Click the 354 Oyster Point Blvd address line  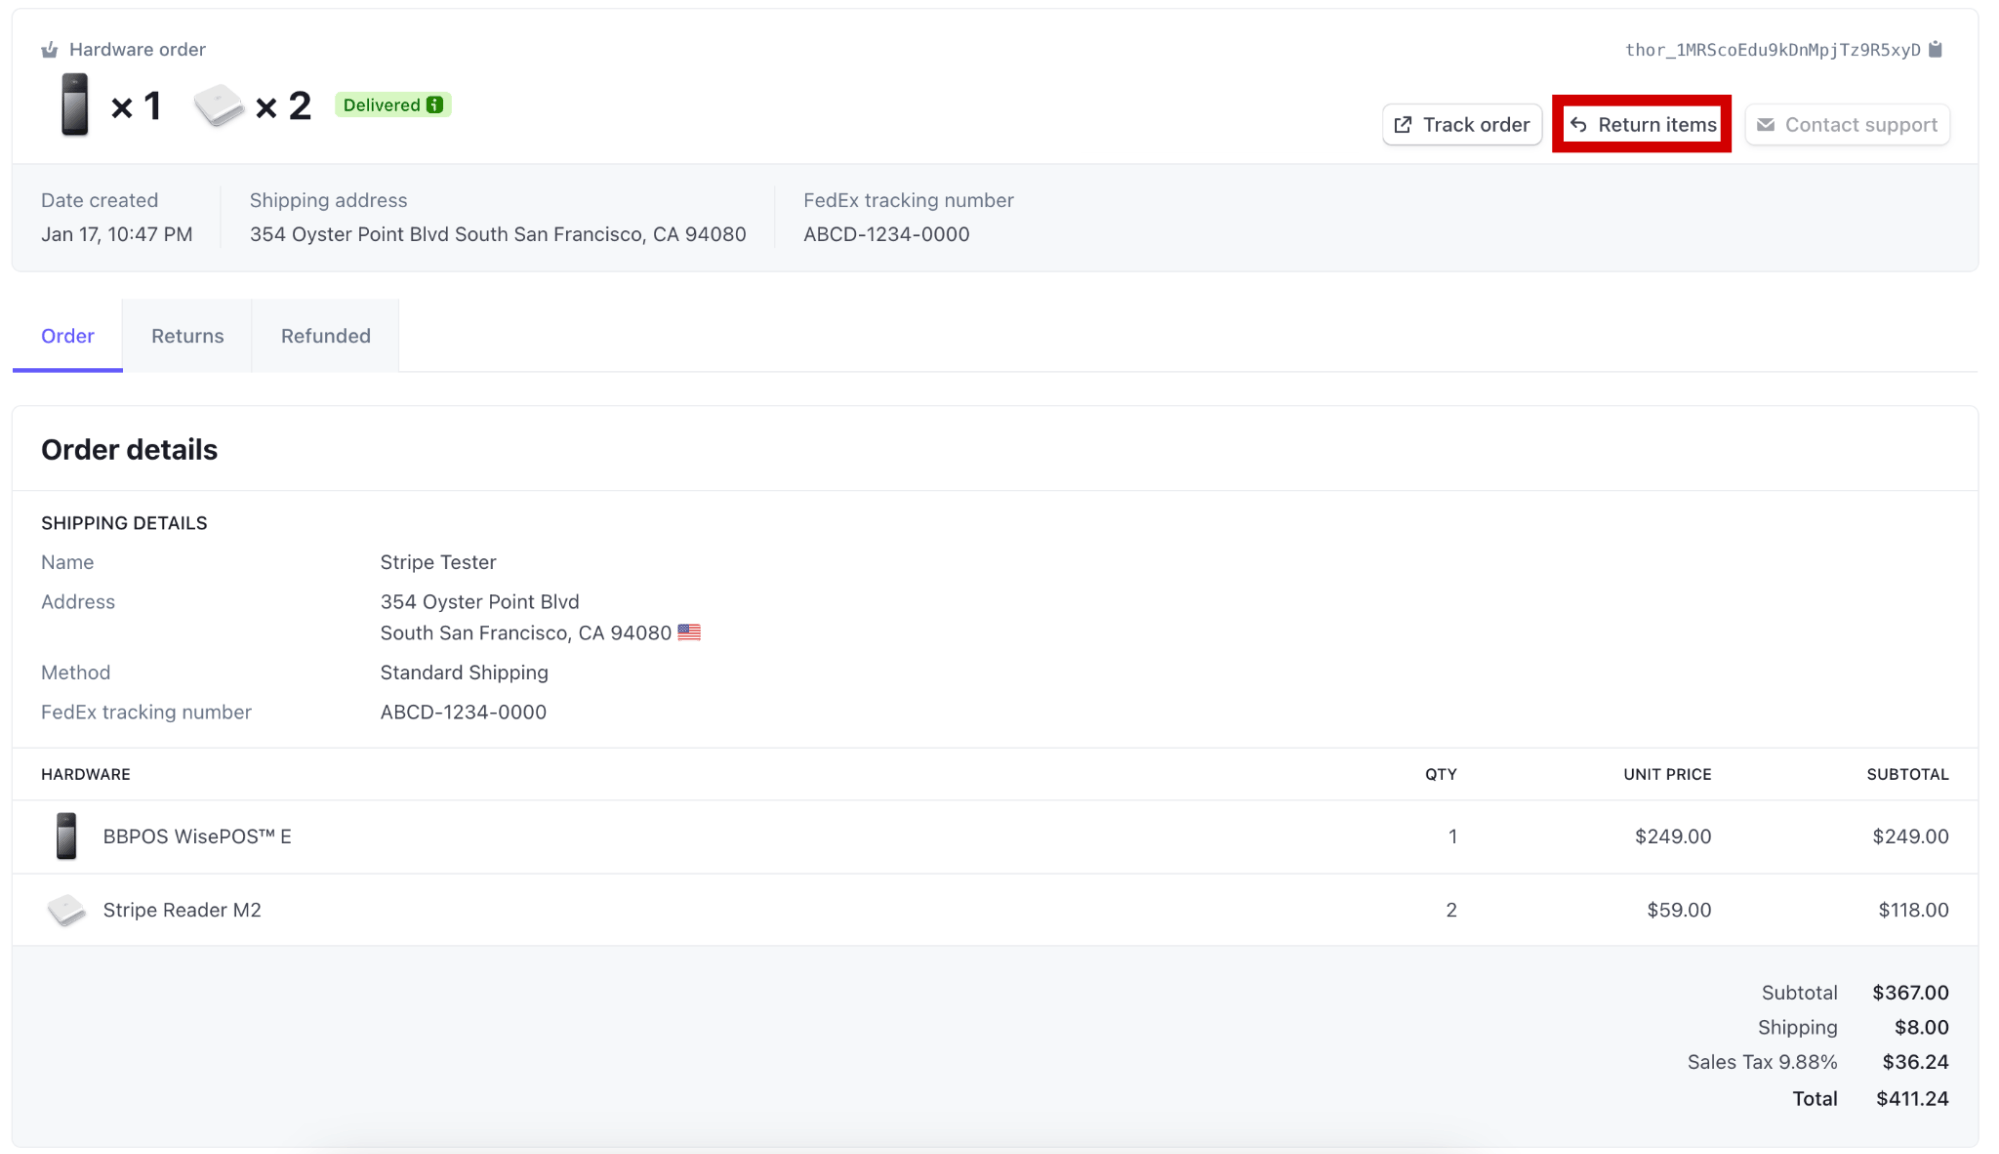coord(479,602)
